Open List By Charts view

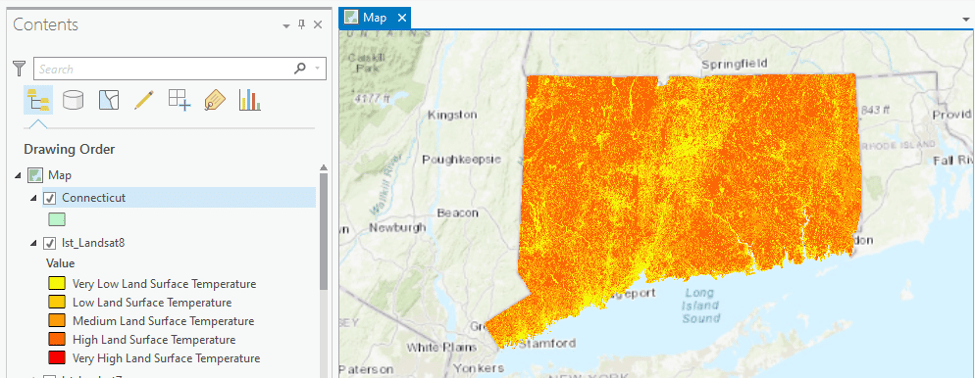pos(249,100)
